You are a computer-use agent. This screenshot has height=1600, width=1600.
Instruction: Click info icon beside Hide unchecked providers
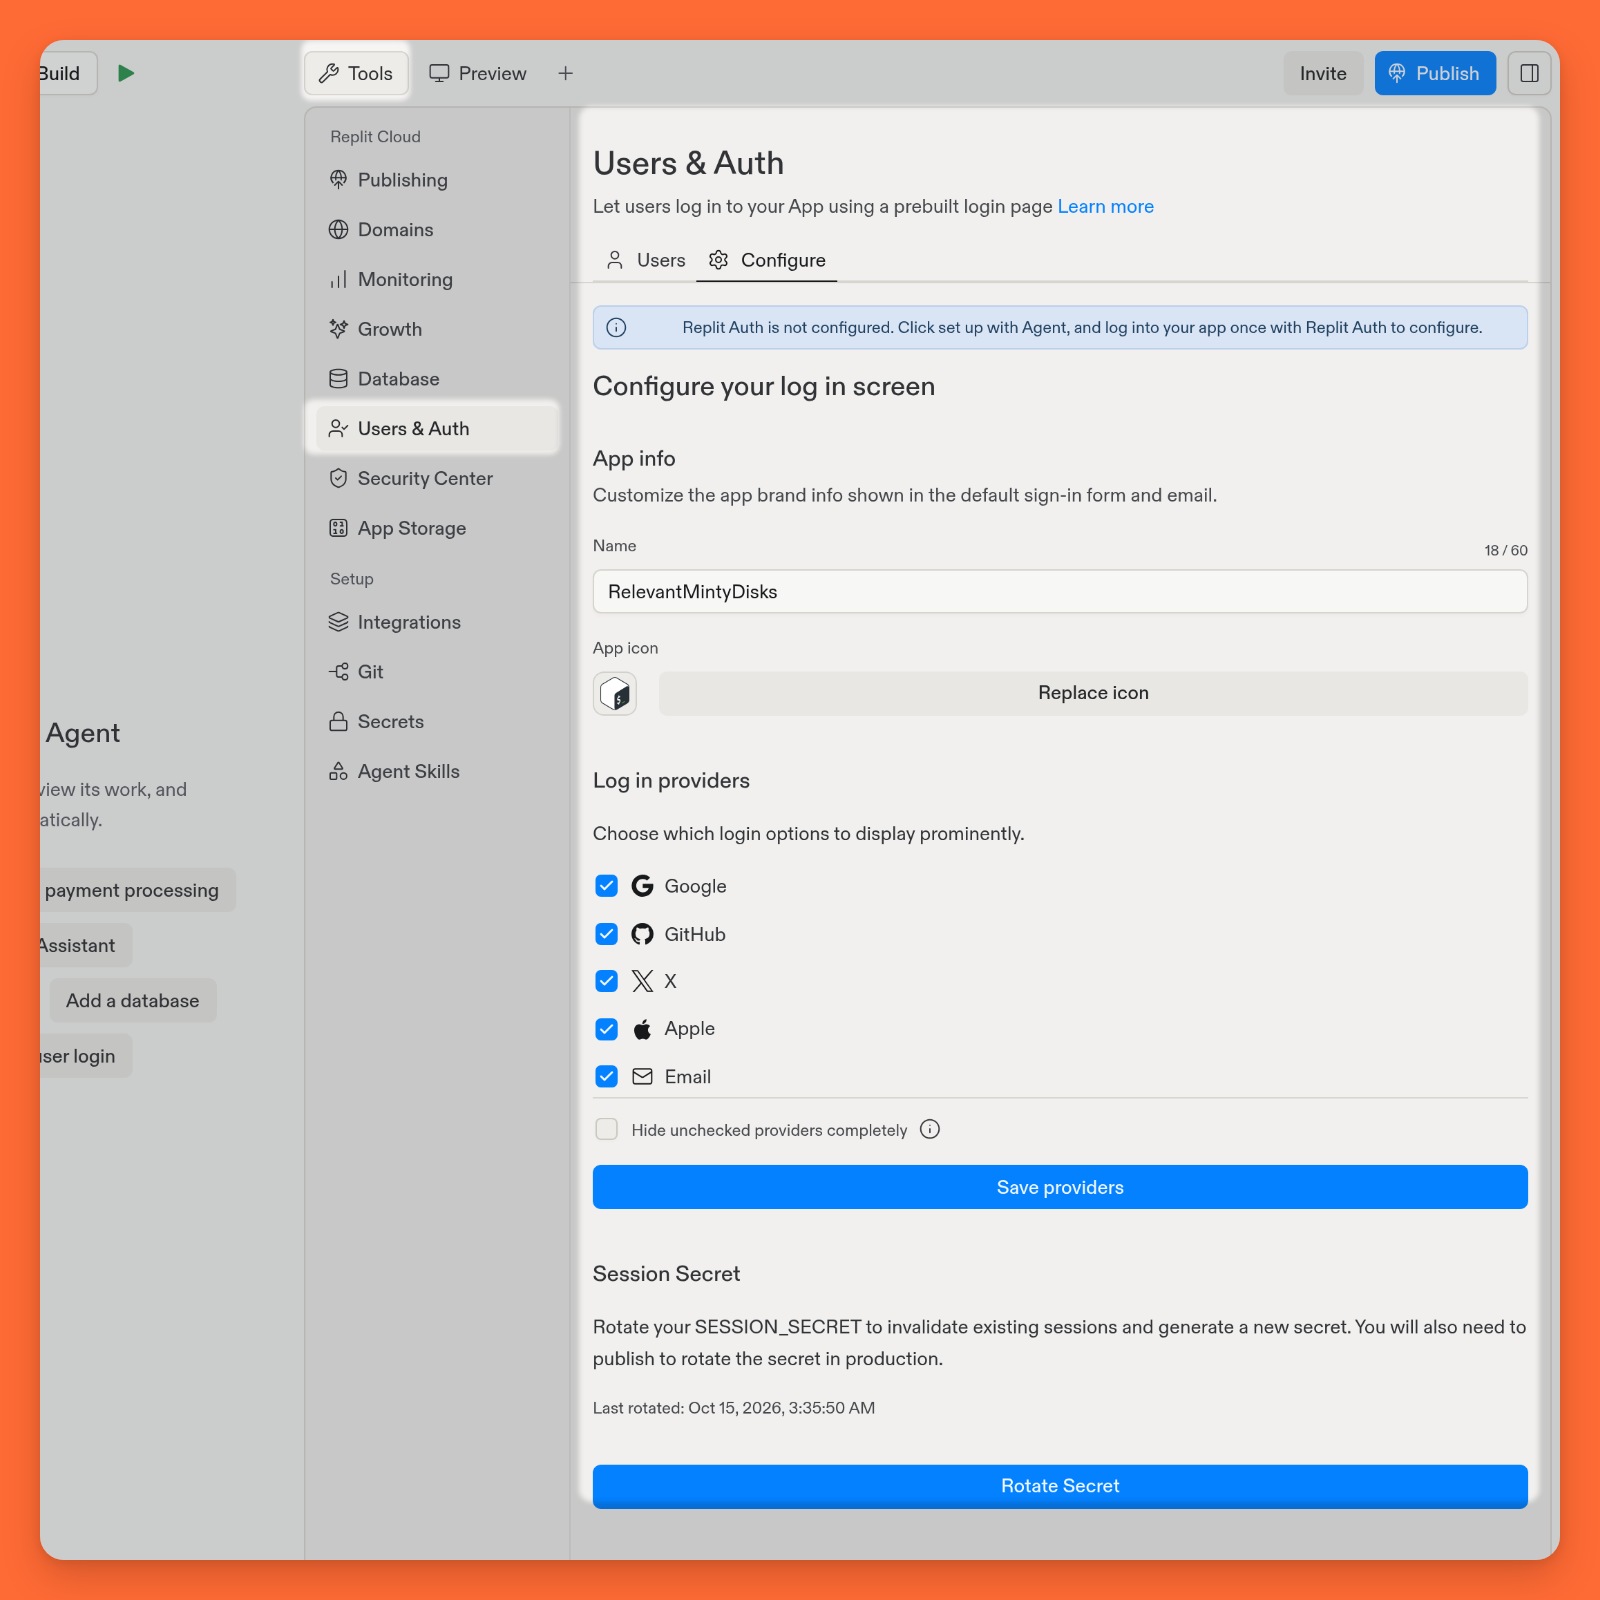(x=930, y=1130)
